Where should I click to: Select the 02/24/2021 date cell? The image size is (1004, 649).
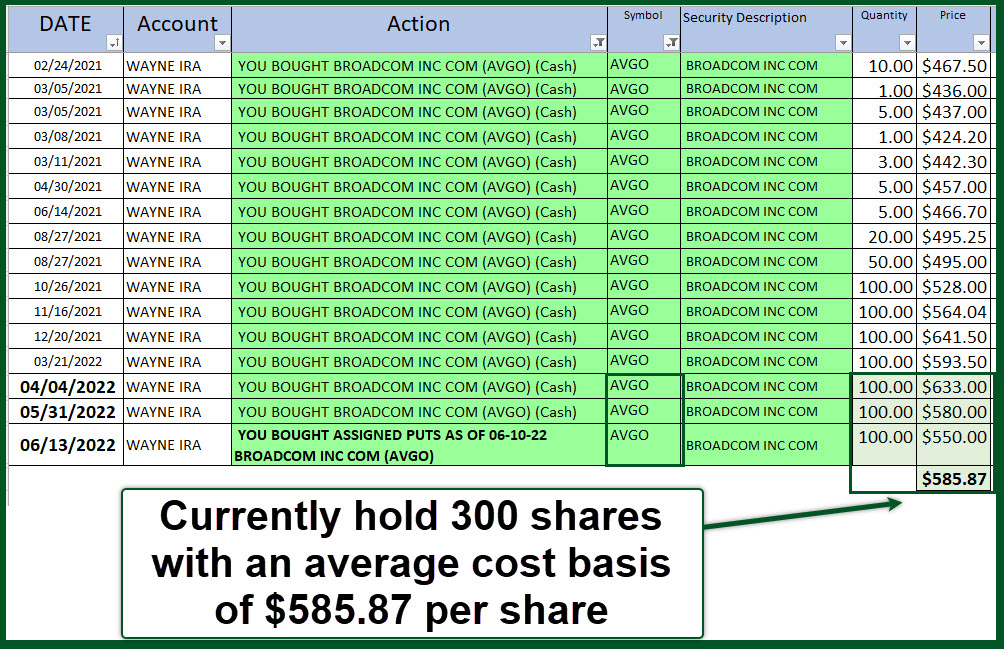[x=66, y=65]
